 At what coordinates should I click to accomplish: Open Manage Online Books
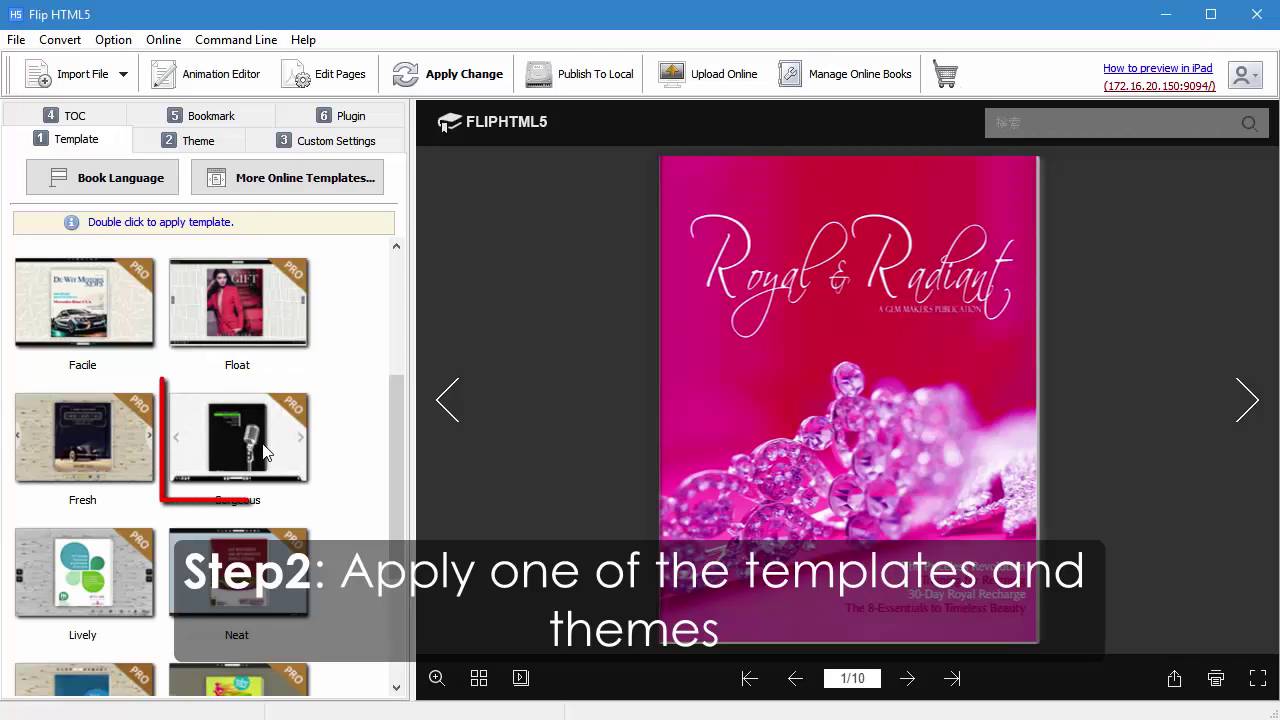pos(846,74)
